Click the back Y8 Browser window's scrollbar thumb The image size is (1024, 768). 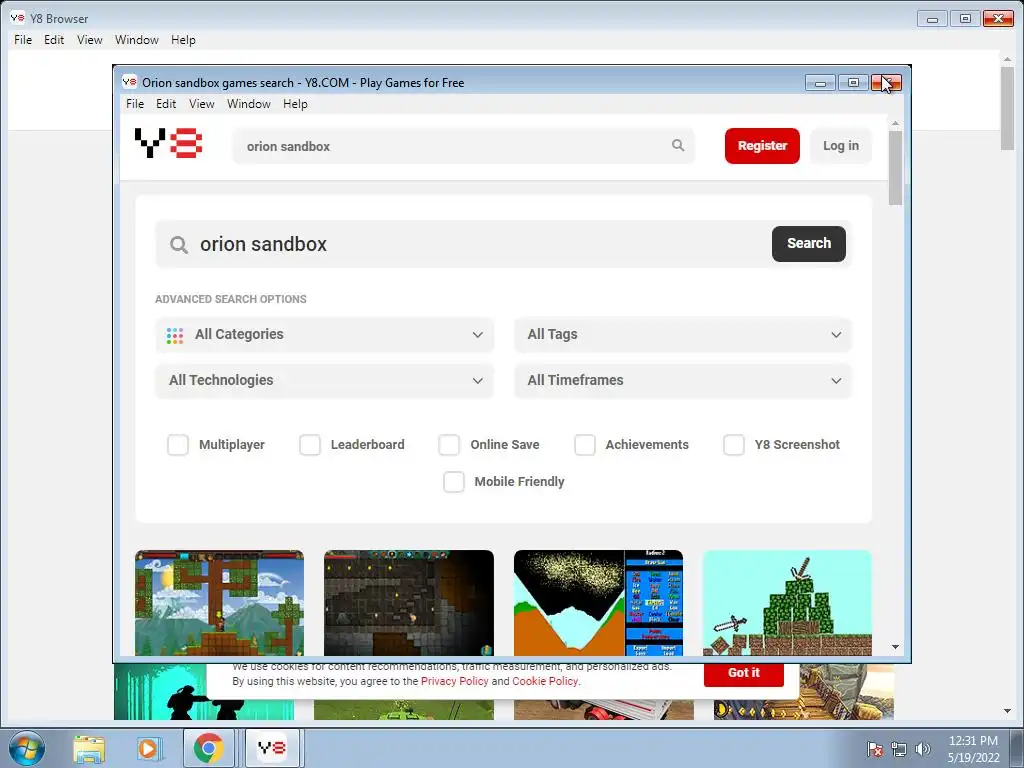click(x=1006, y=108)
